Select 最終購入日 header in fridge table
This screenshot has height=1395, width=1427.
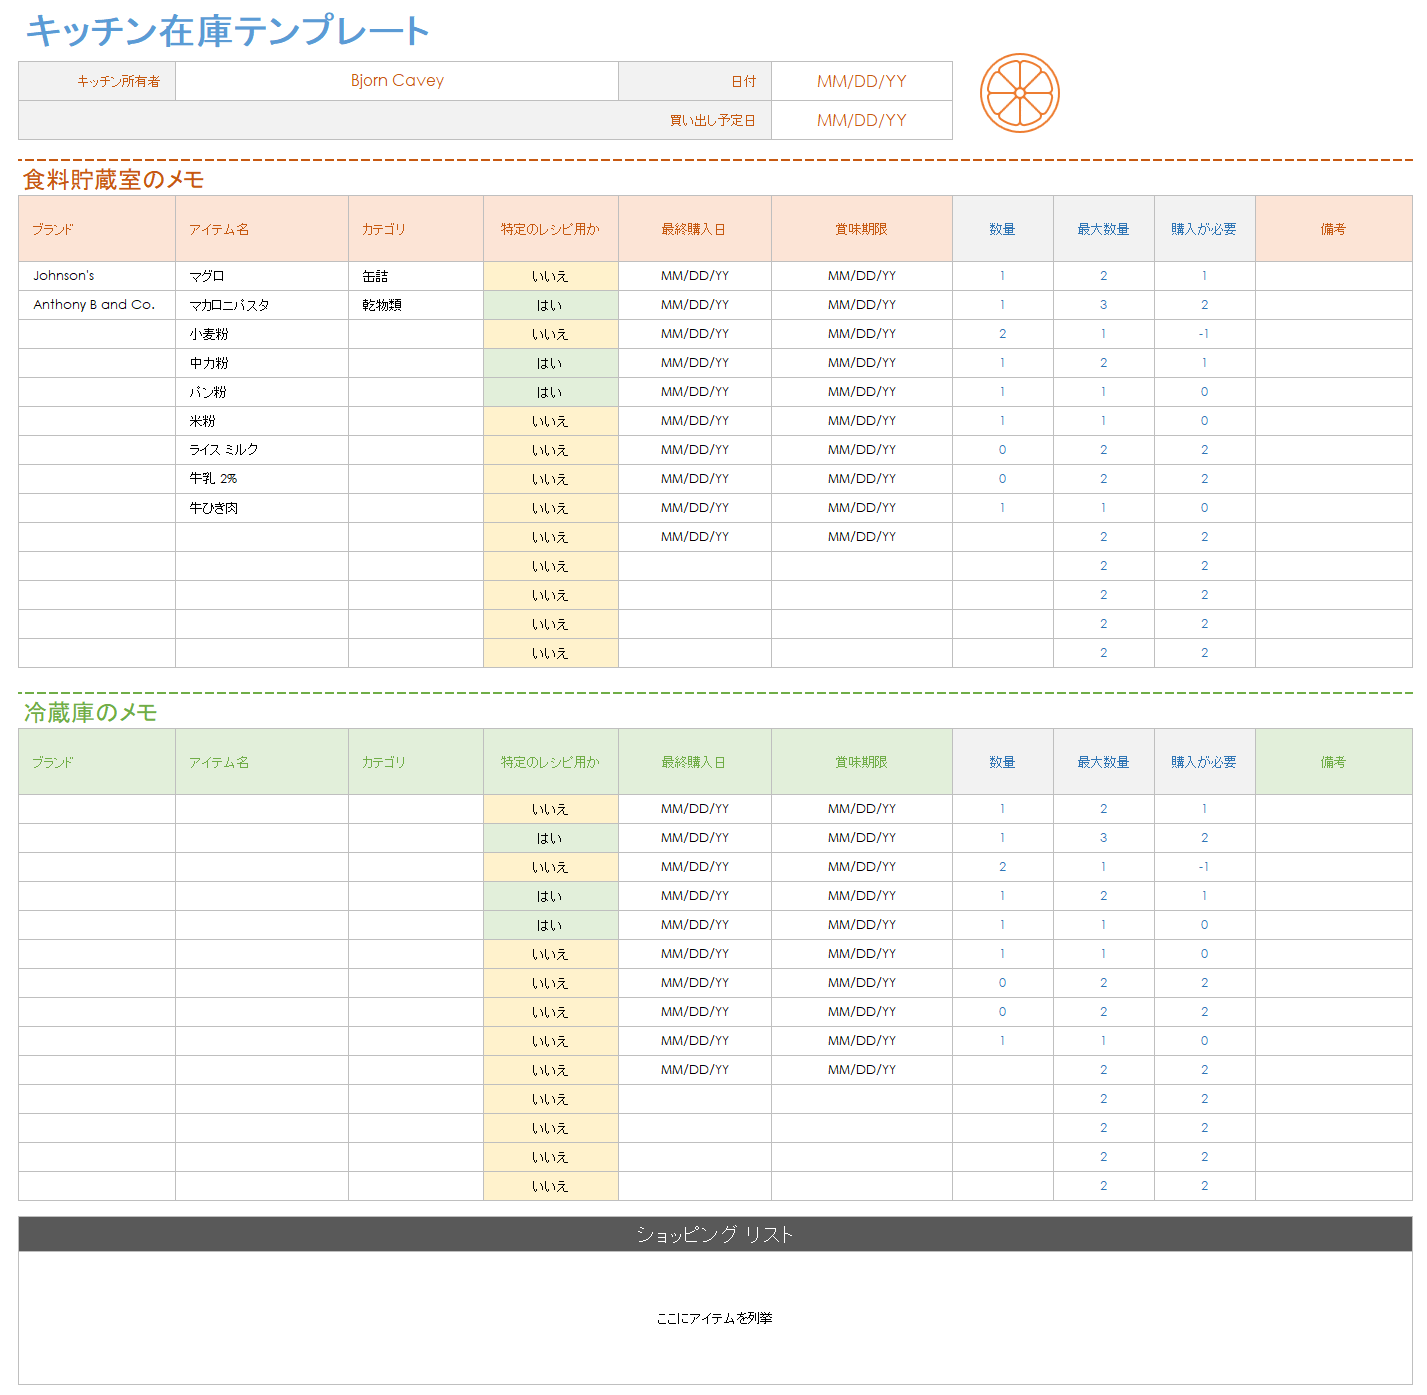coord(695,762)
